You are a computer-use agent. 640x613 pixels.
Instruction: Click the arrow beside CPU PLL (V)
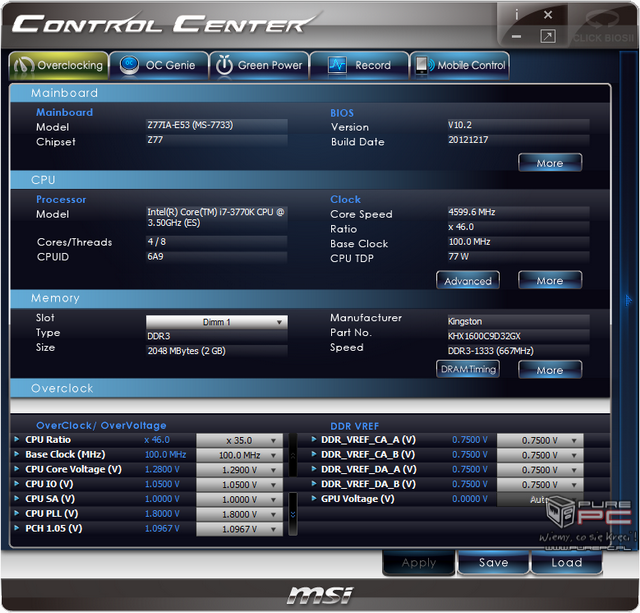pos(17,513)
